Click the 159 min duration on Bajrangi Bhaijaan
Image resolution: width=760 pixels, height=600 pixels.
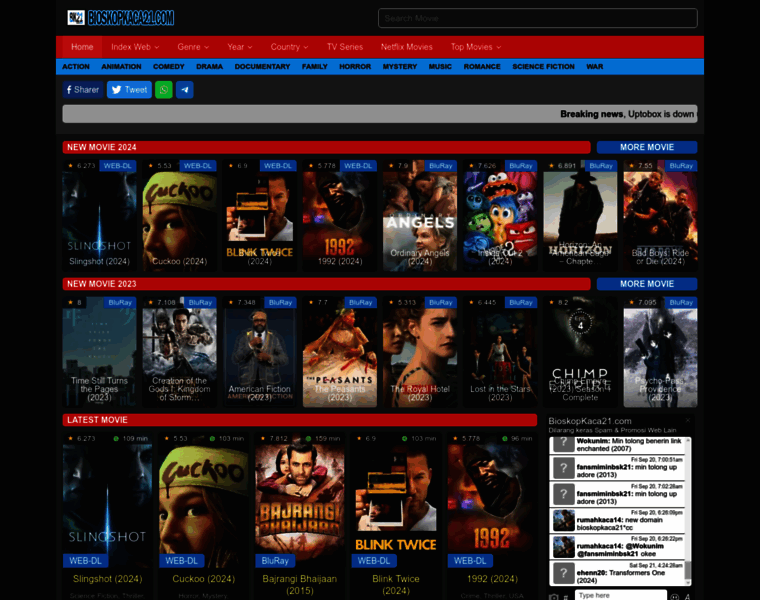click(x=323, y=439)
